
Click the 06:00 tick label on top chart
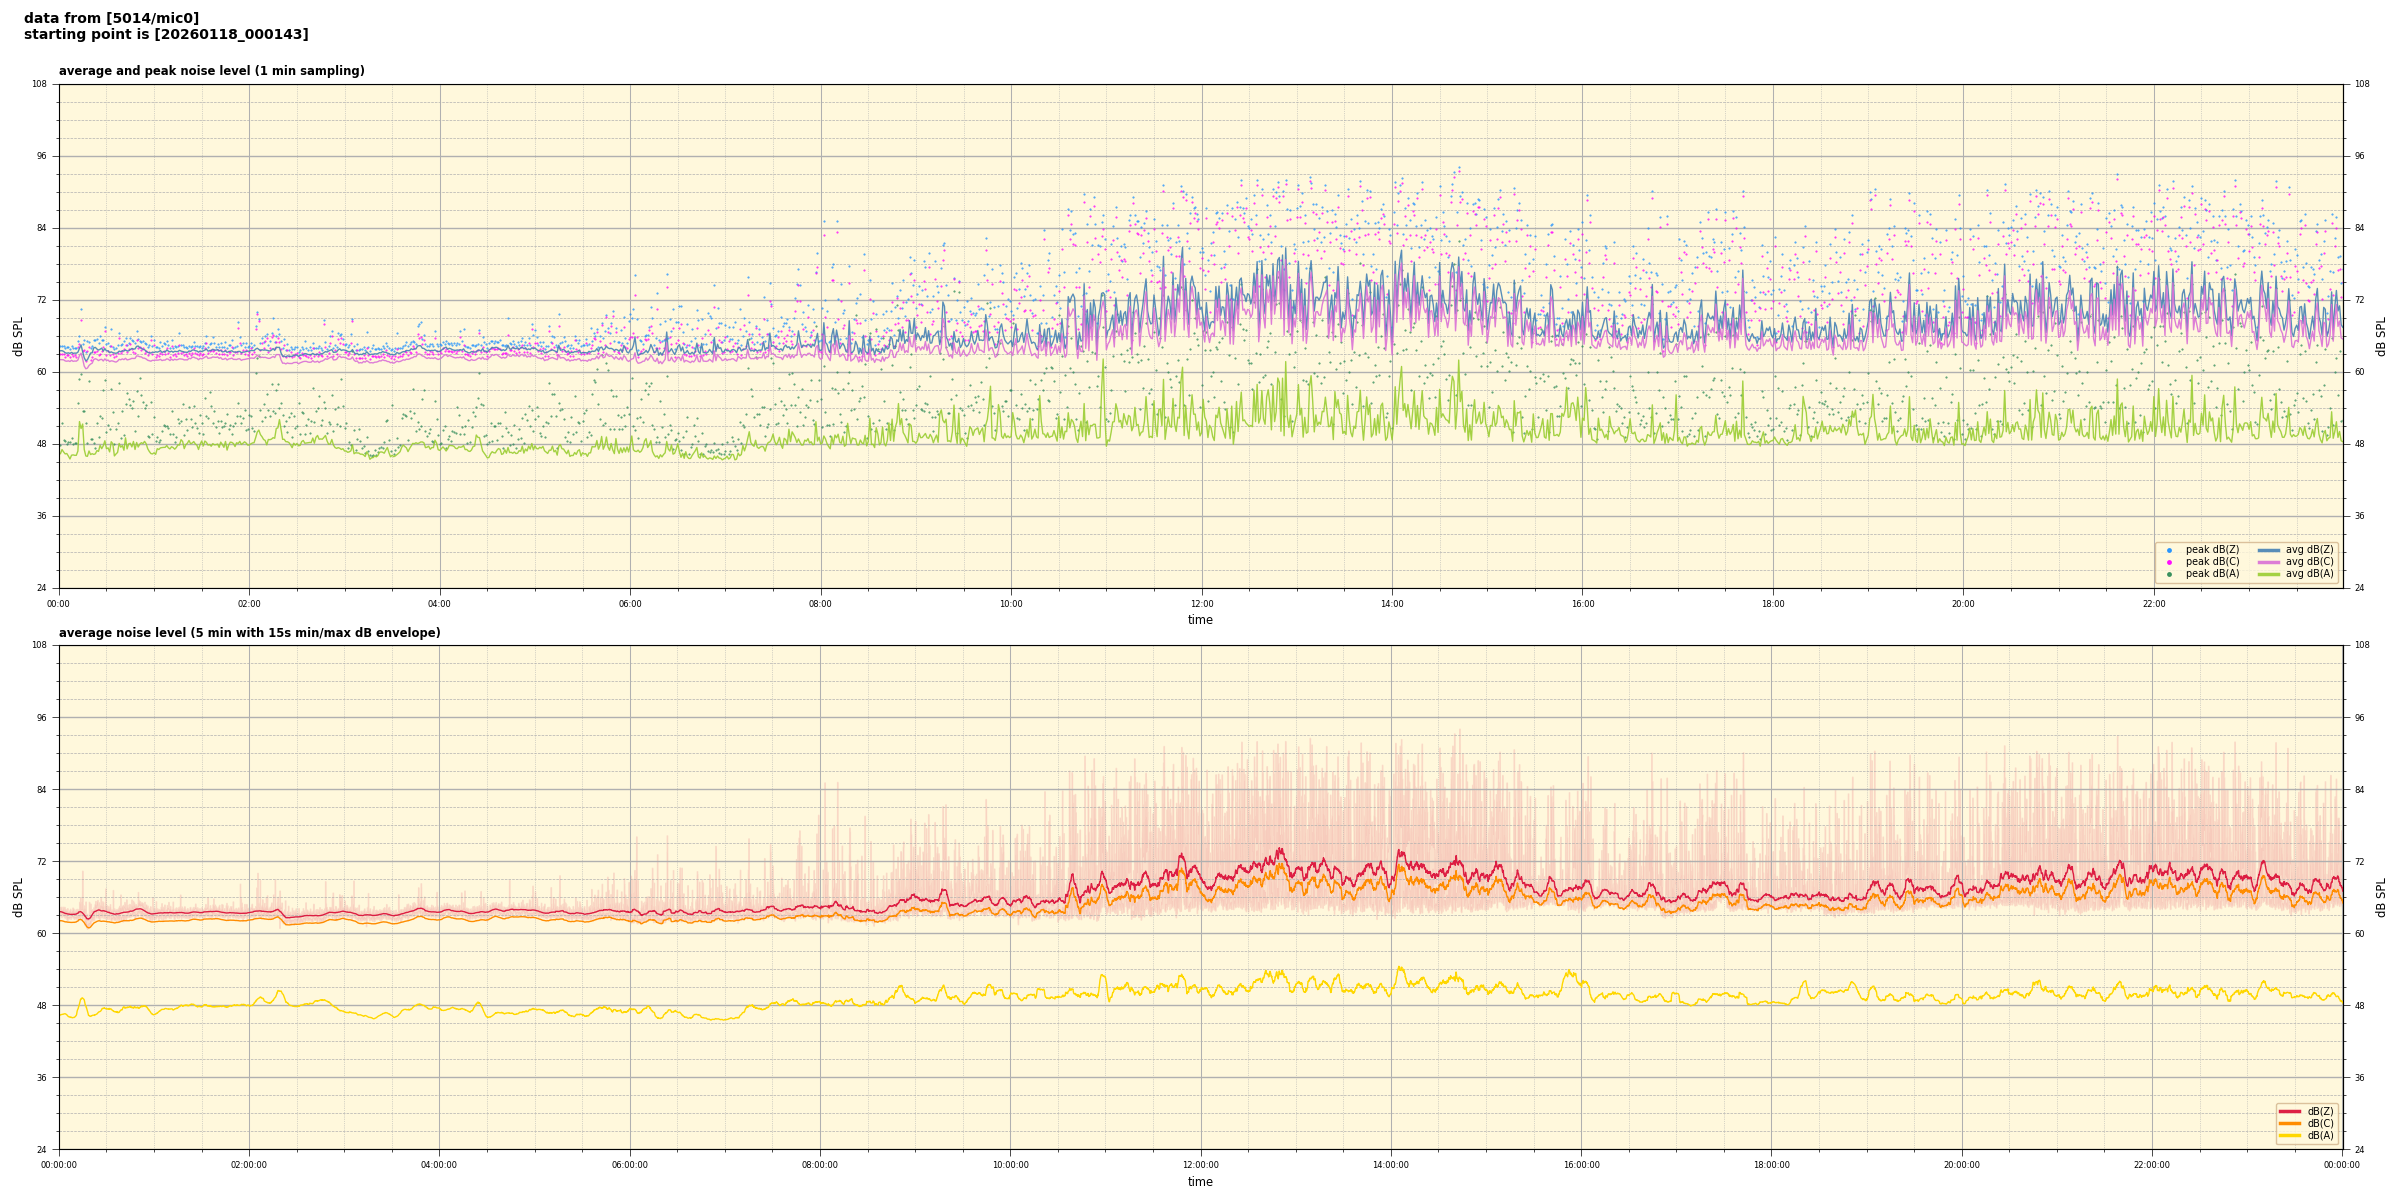pyautogui.click(x=630, y=604)
